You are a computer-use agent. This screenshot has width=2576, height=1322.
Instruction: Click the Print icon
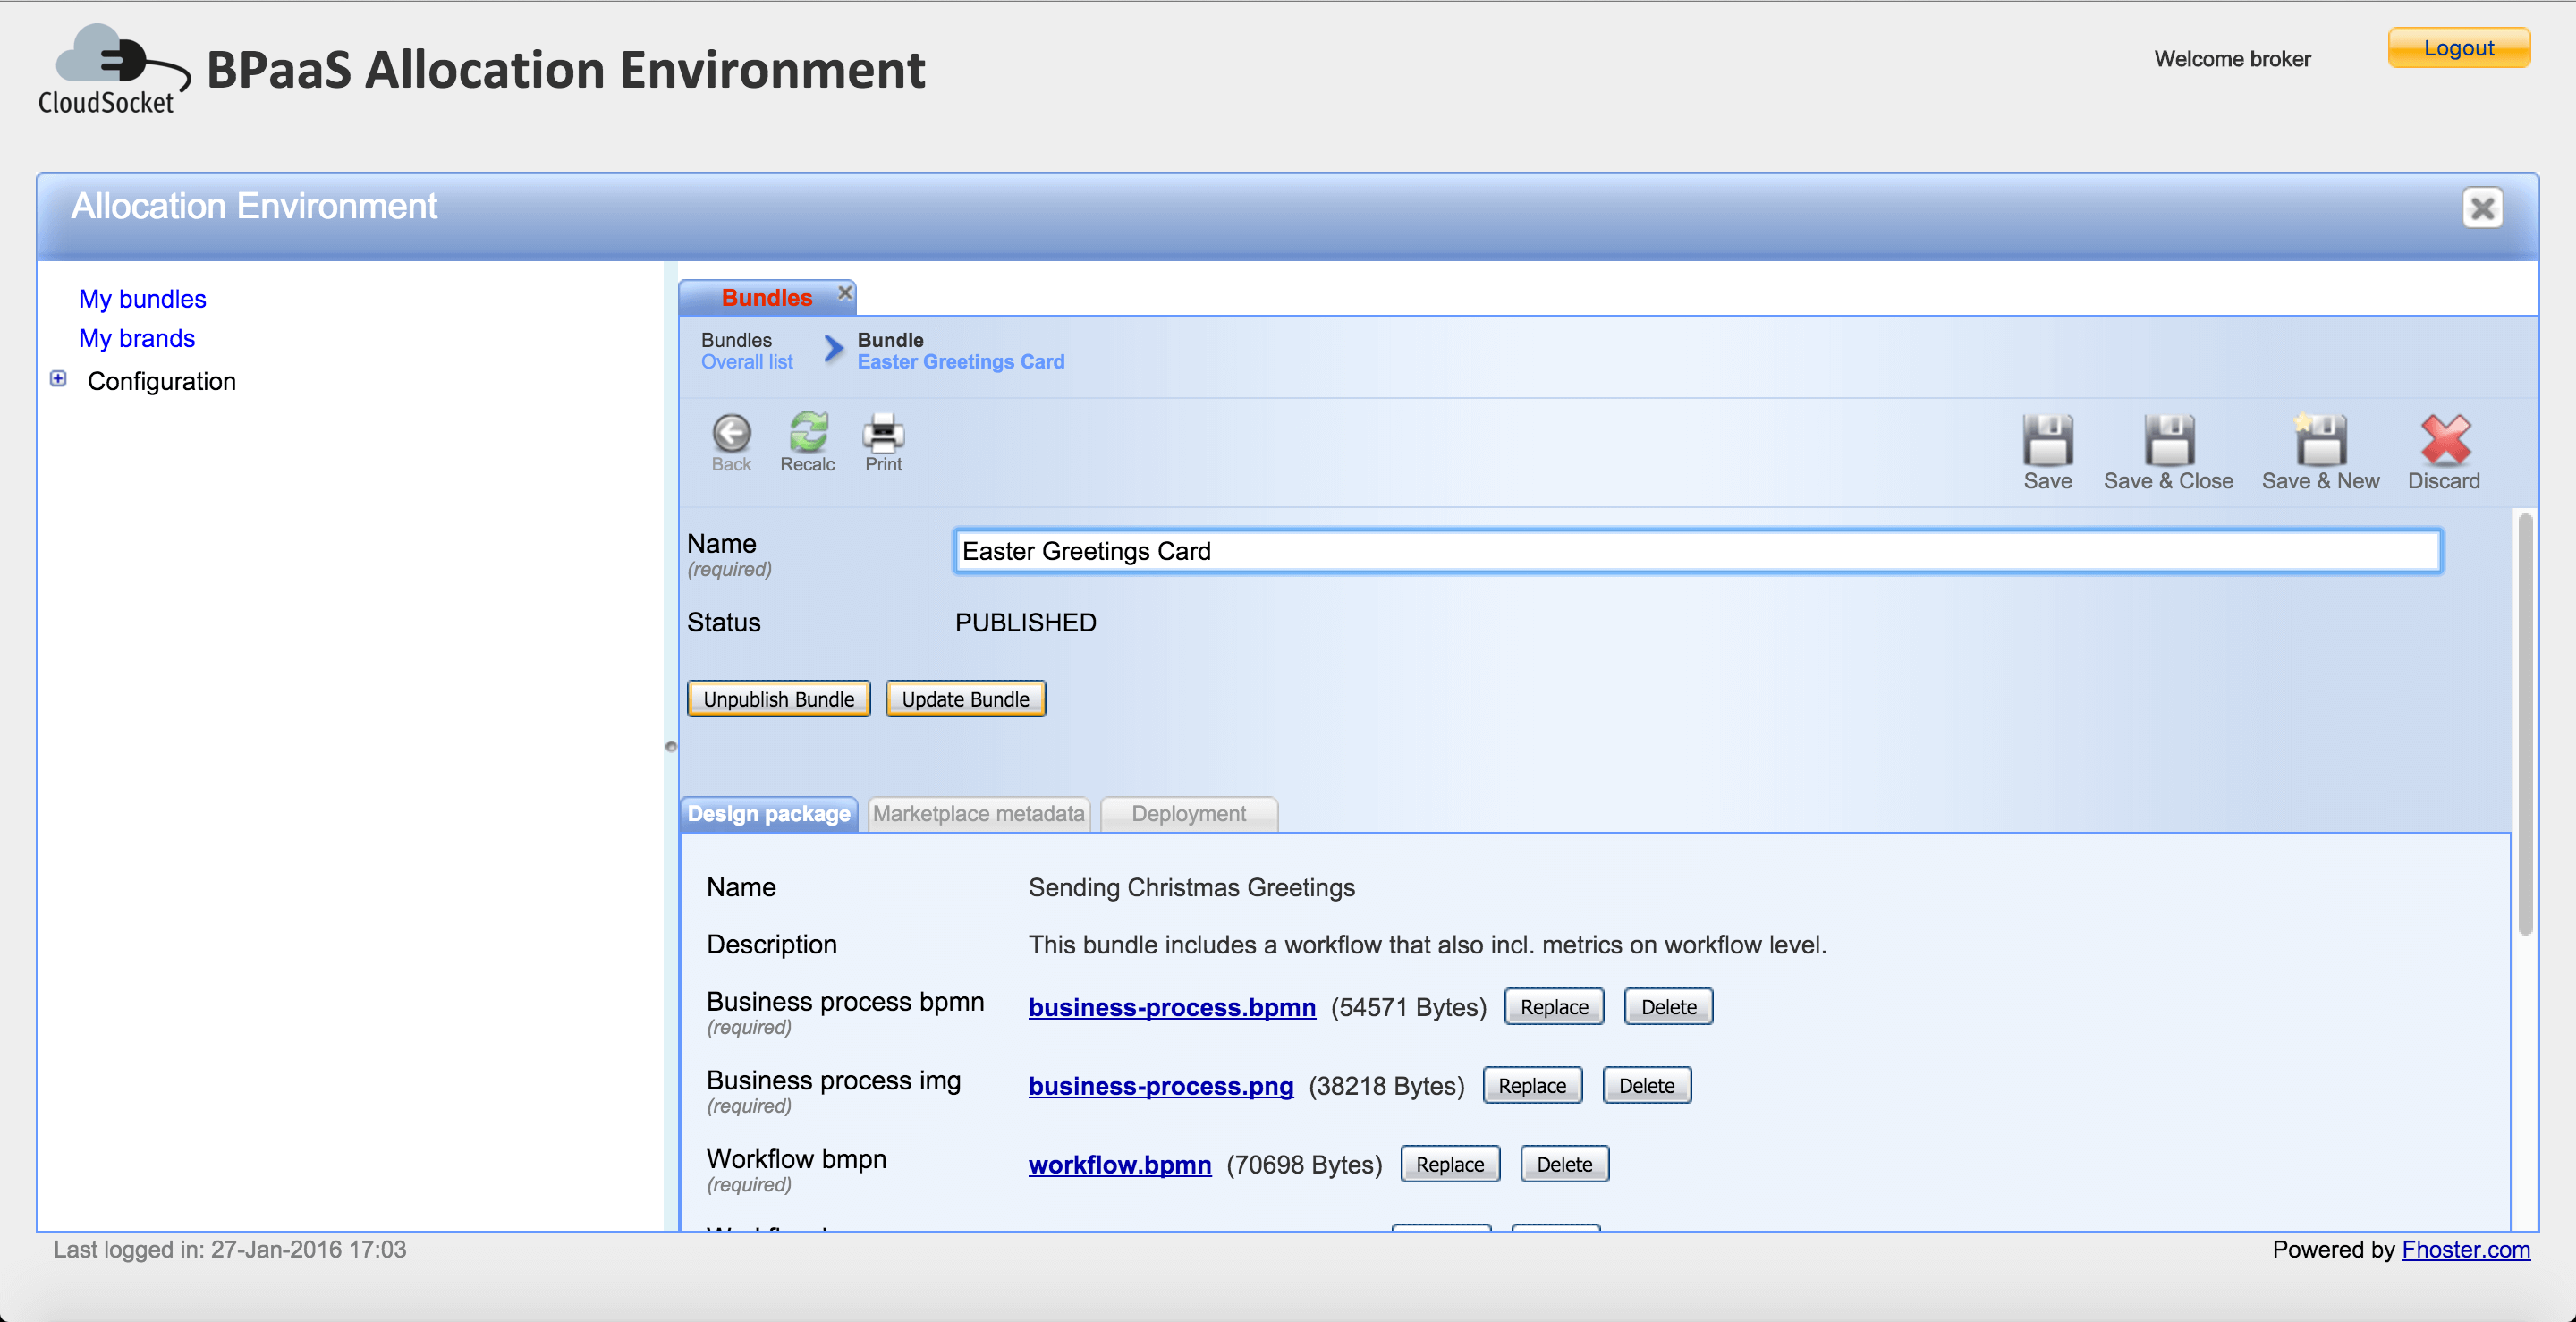click(x=883, y=433)
